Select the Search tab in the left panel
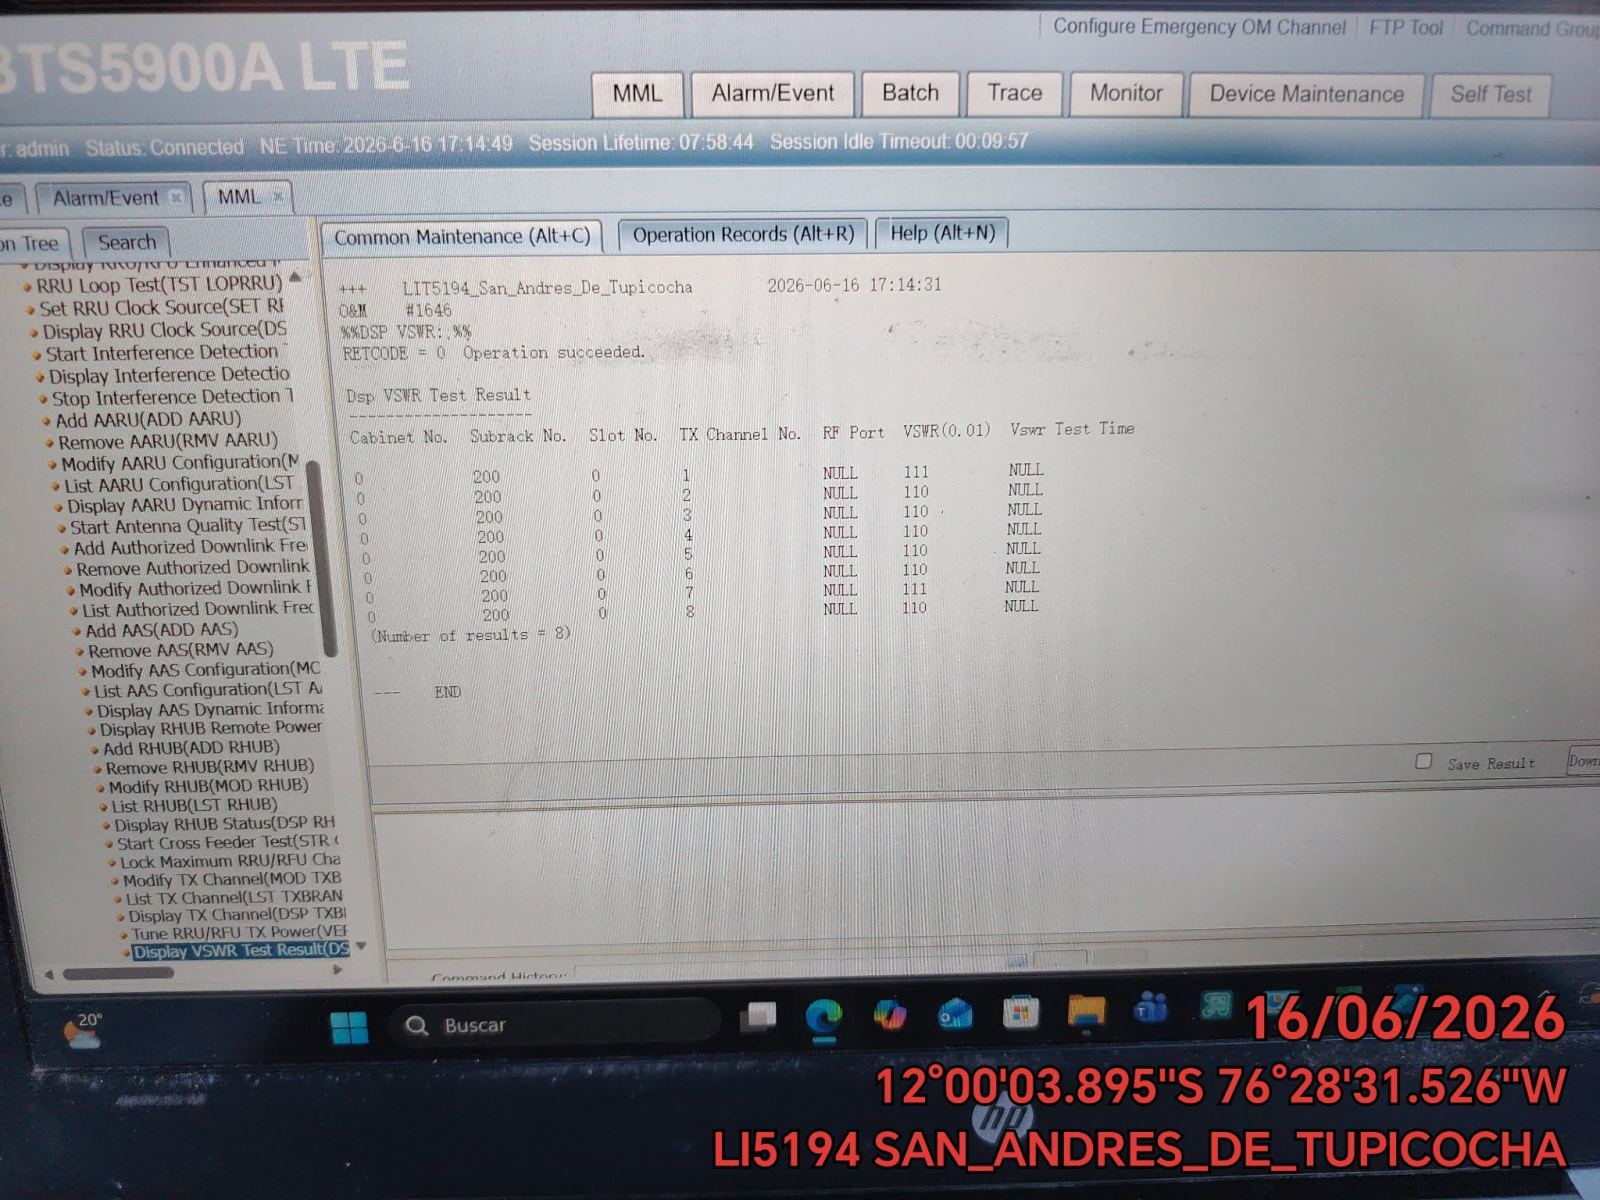This screenshot has width=1600, height=1200. pyautogui.click(x=127, y=242)
